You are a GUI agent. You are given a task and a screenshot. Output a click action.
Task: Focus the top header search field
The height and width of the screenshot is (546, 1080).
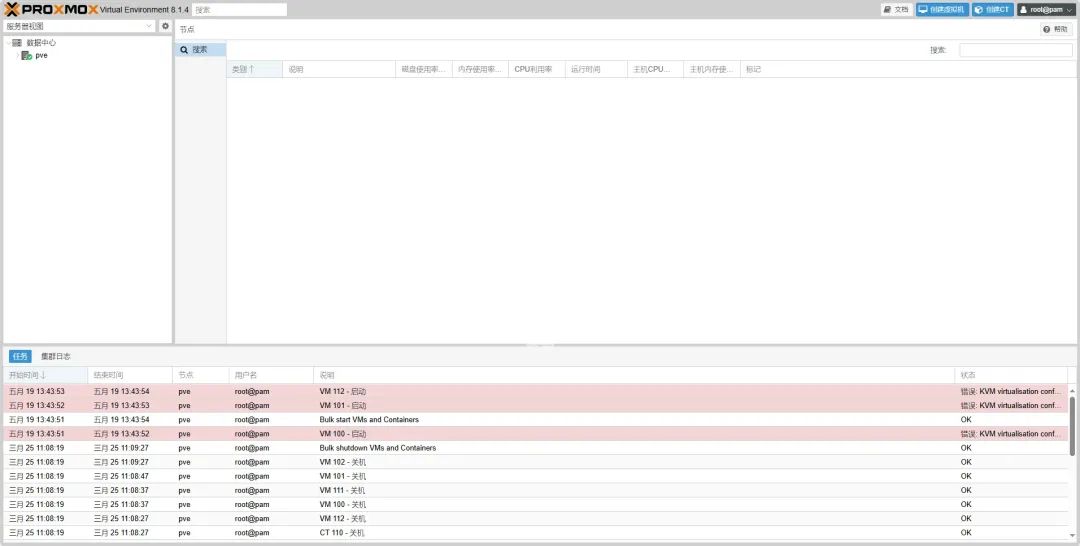(239, 9)
